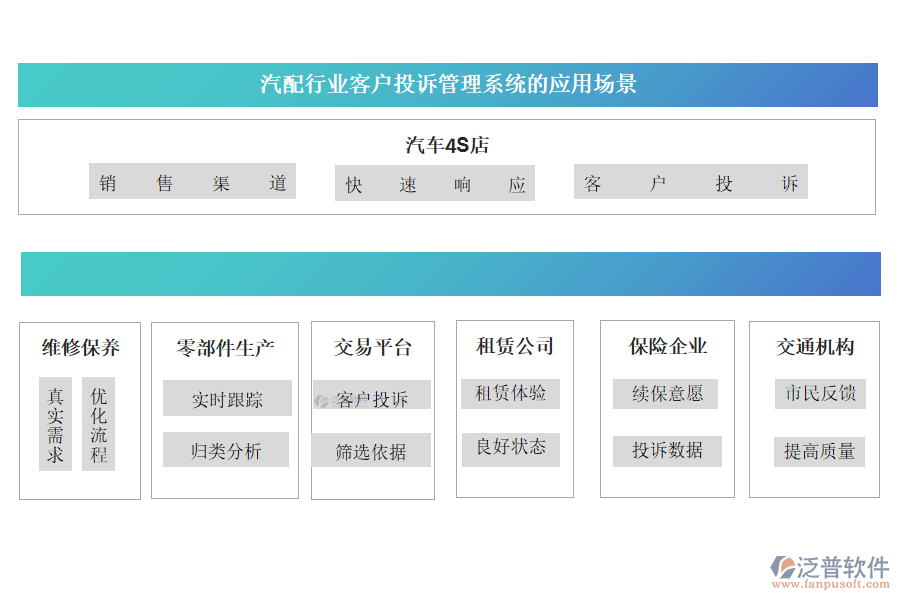Select the 租赁体验 box
The image size is (900, 600).
click(510, 393)
